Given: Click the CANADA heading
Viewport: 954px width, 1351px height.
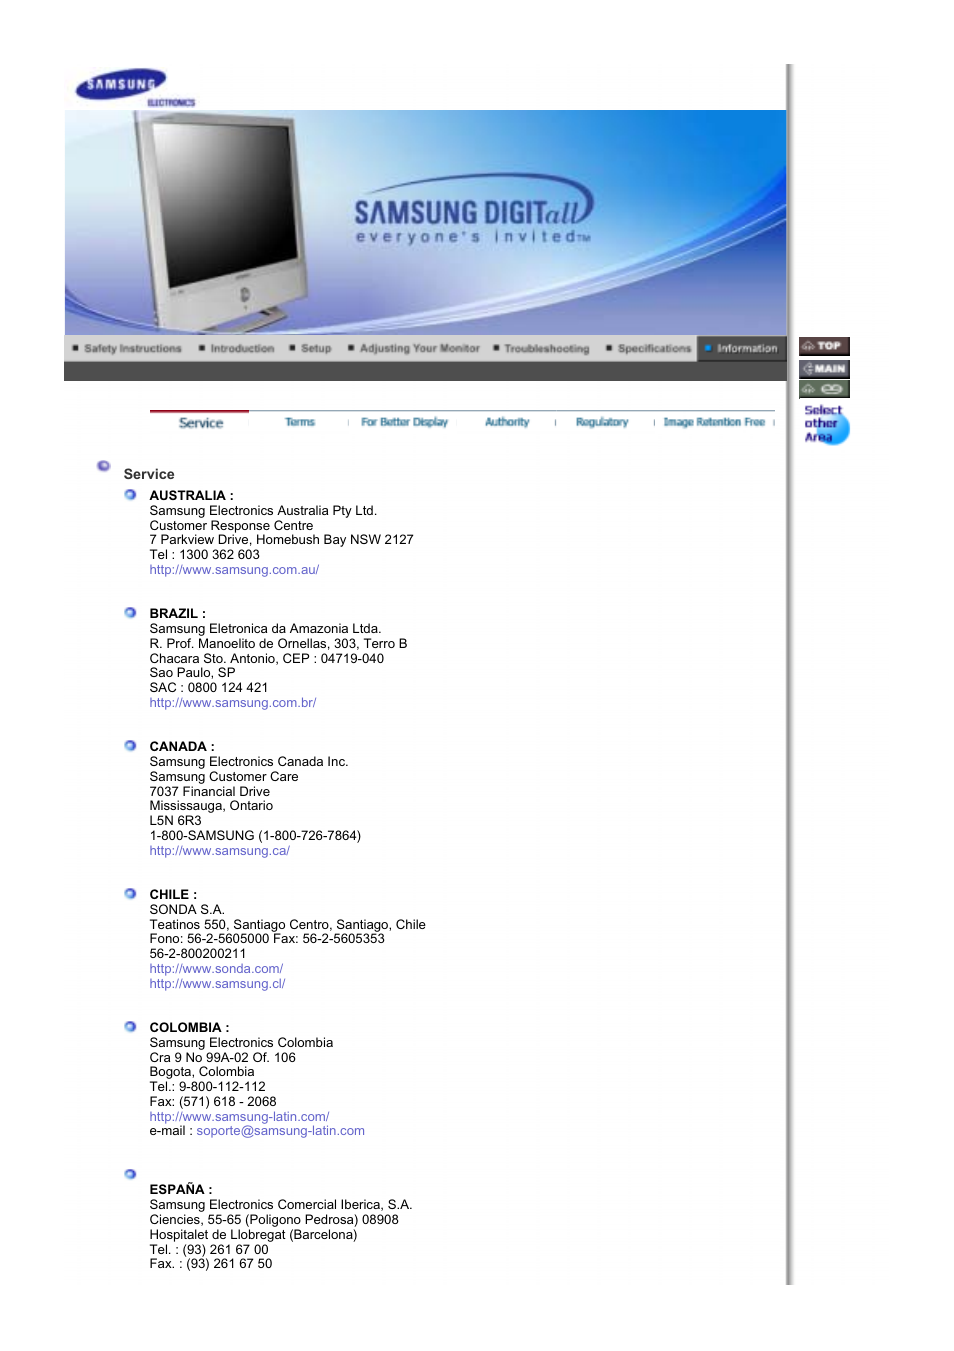Looking at the screenshot, I should click(x=181, y=747).
